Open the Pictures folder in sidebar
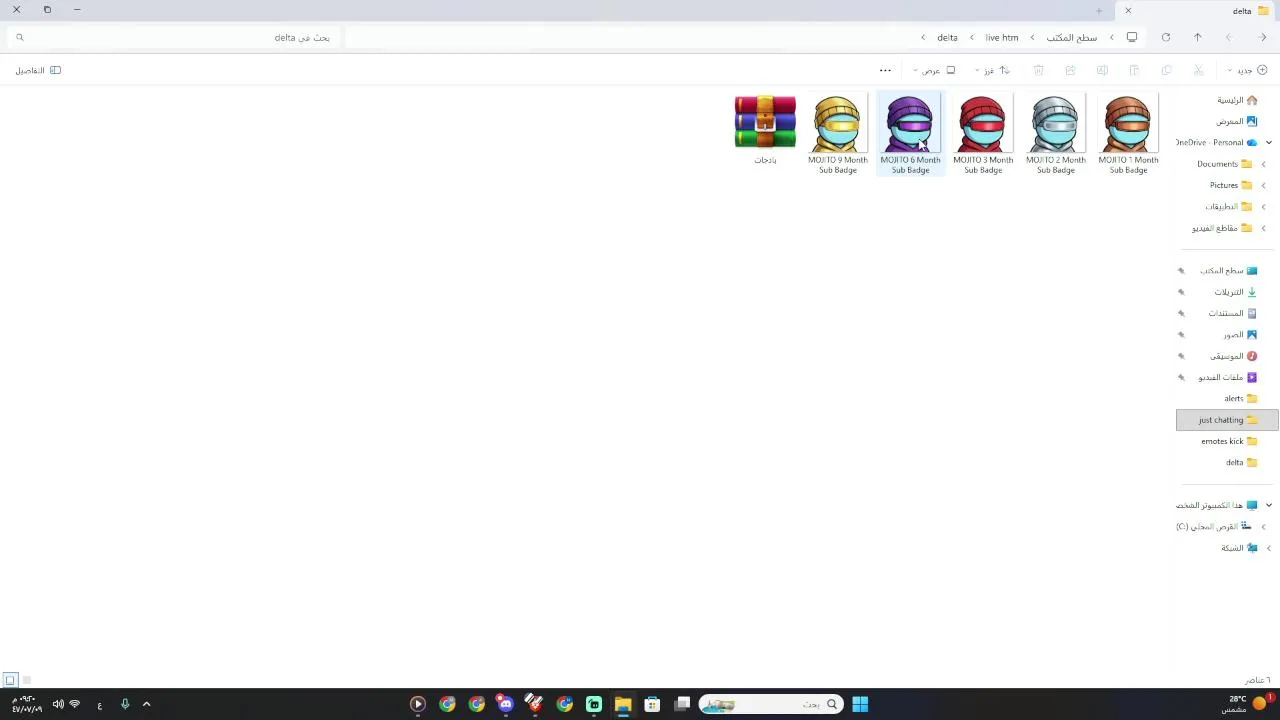1280x720 pixels. point(1230,185)
